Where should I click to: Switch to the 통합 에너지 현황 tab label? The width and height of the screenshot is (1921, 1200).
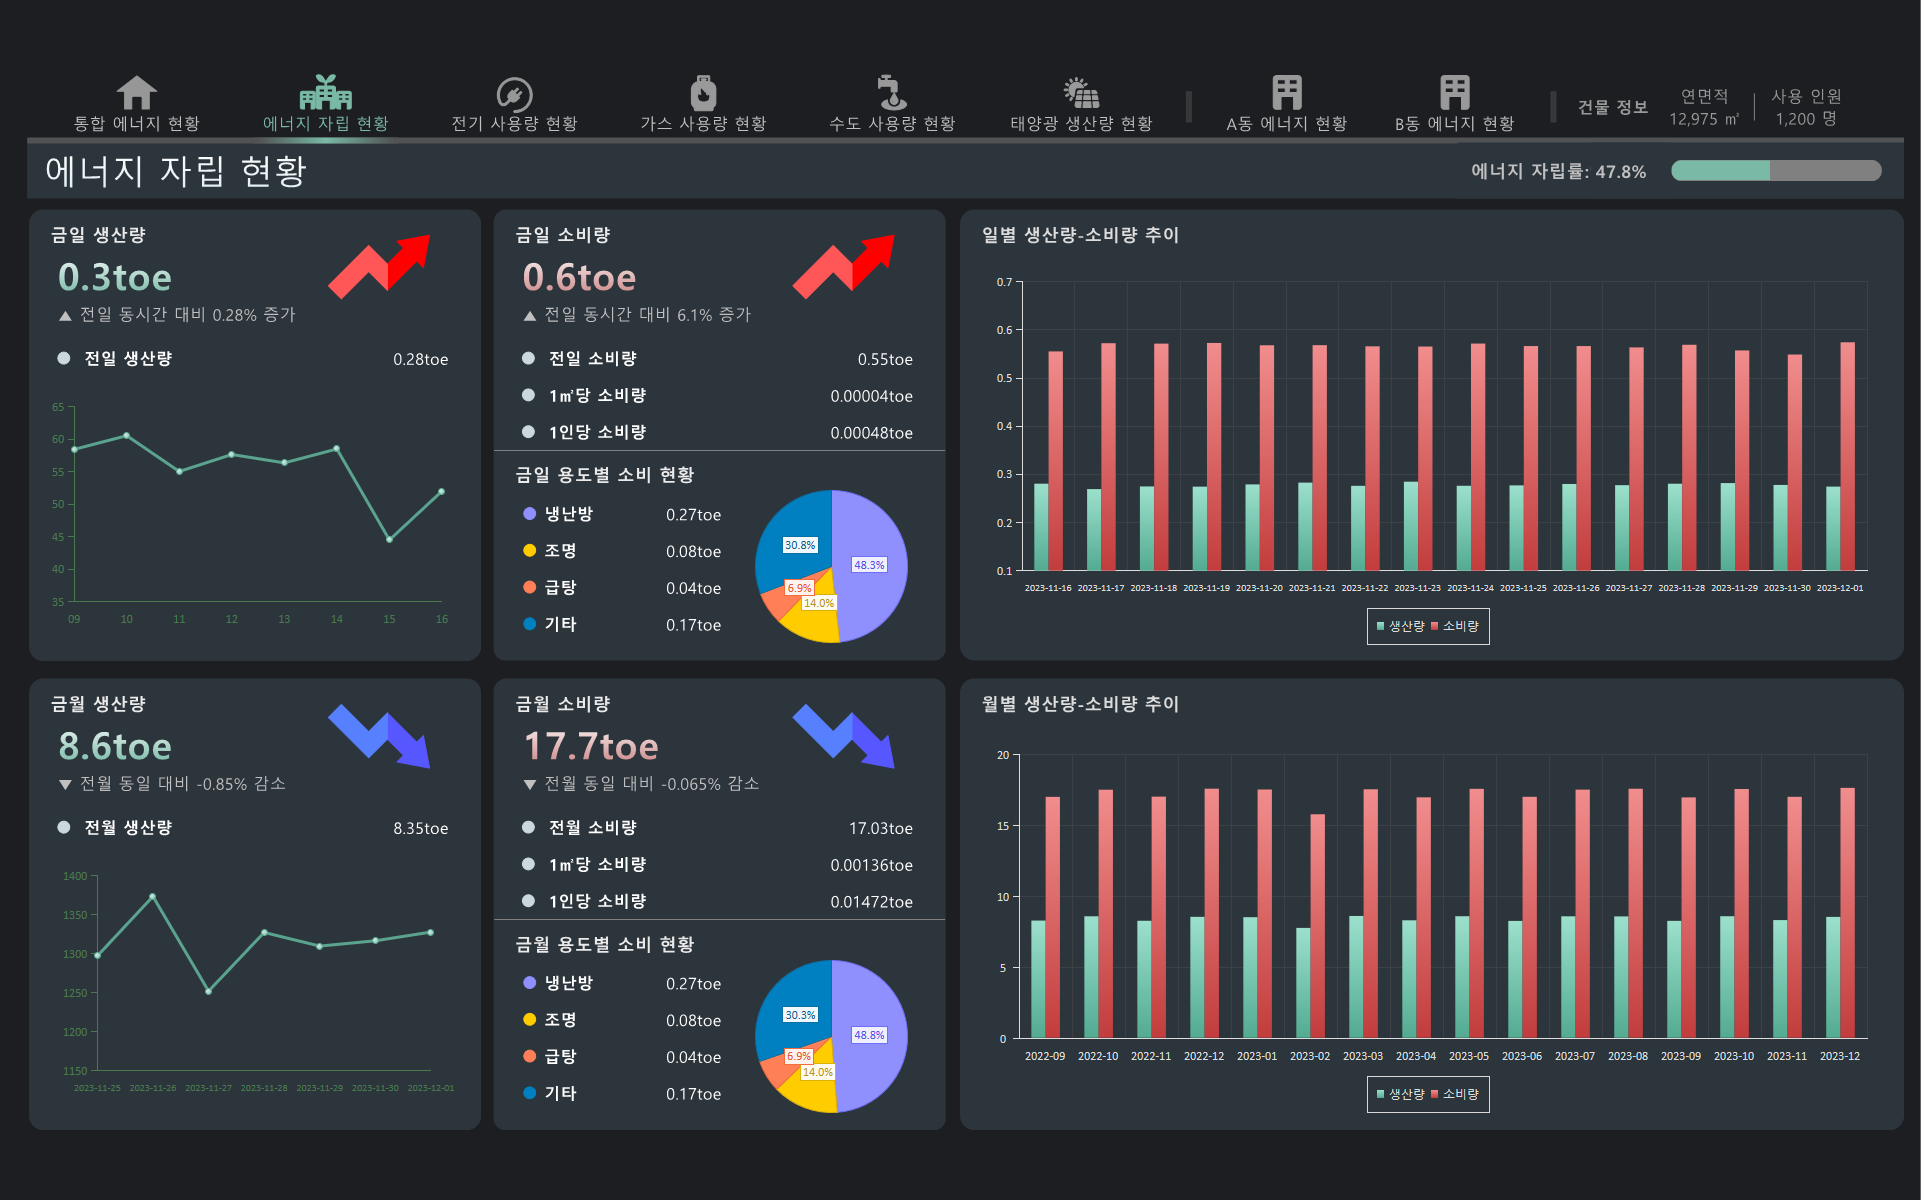(x=136, y=124)
